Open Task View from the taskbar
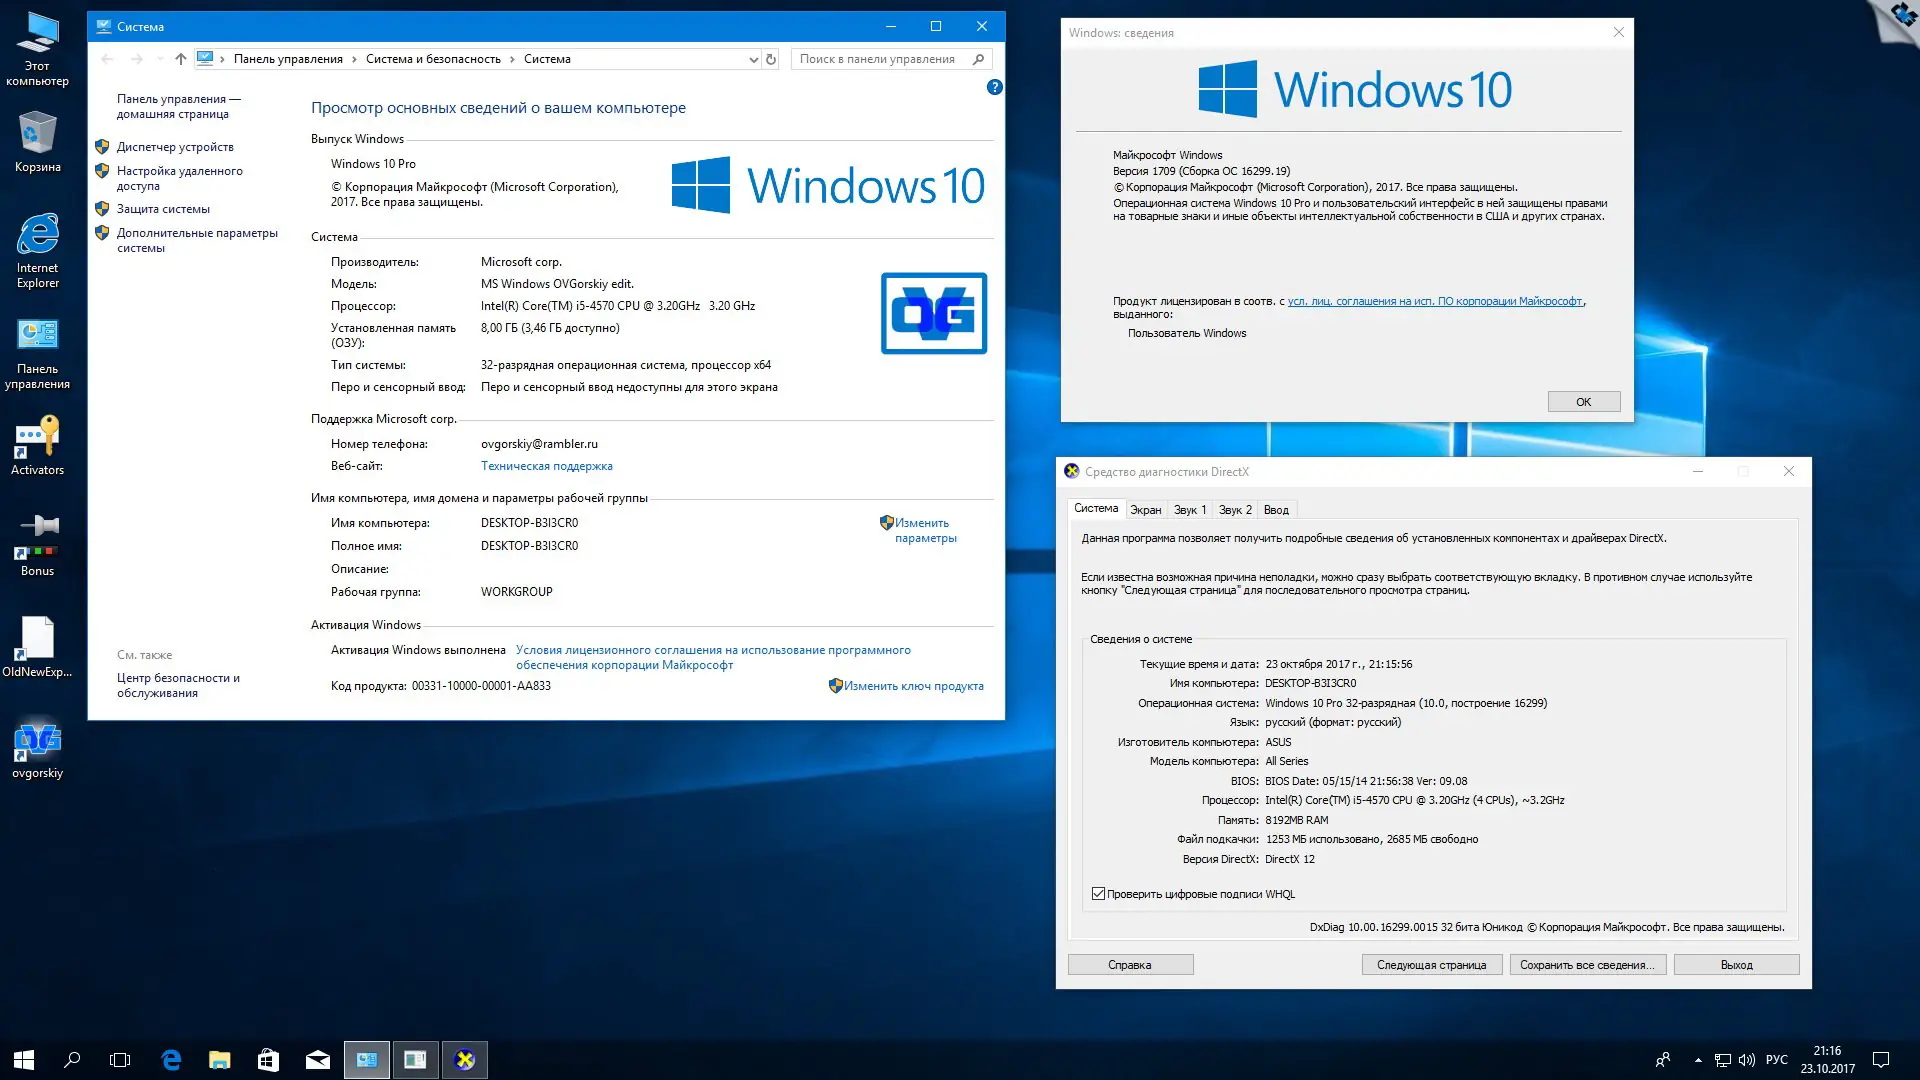Viewport: 1920px width, 1080px height. [x=120, y=1059]
